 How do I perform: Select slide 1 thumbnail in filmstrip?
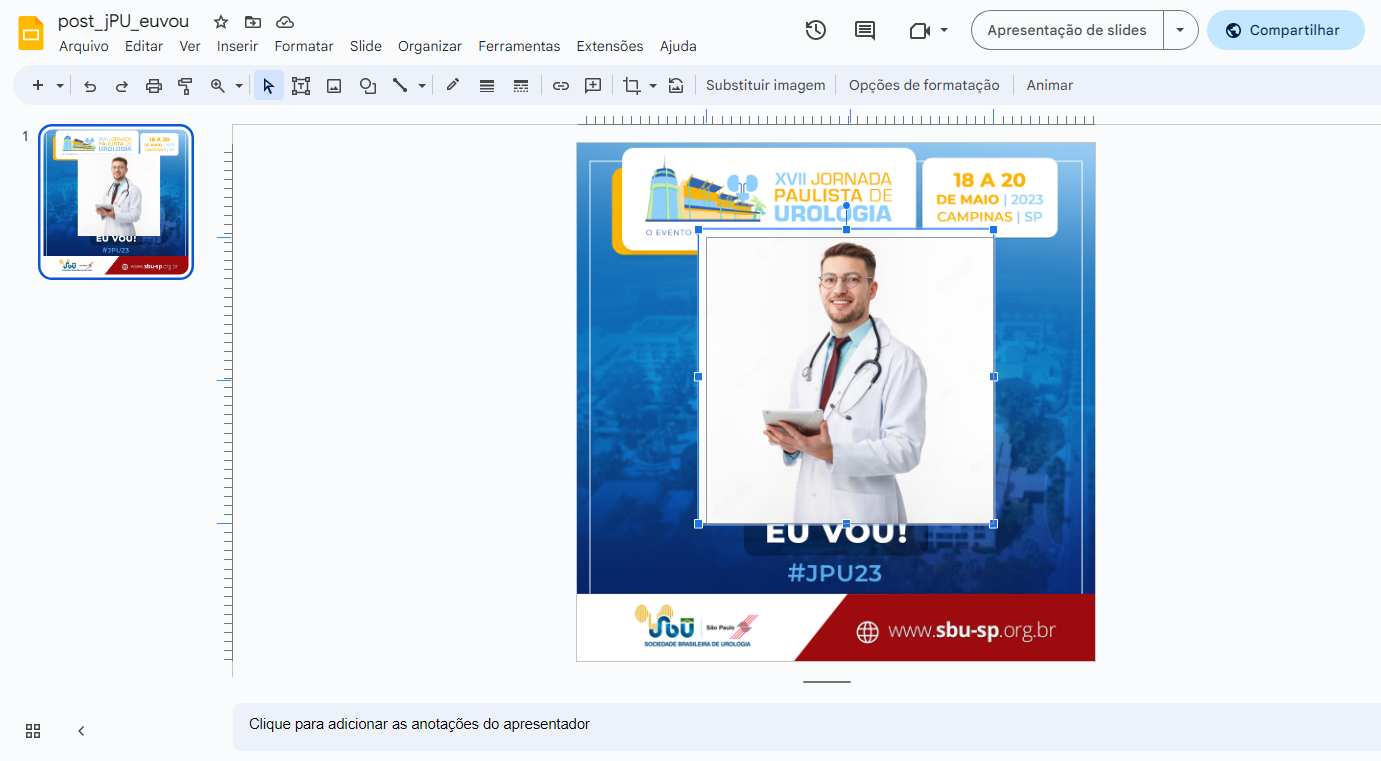pos(116,202)
